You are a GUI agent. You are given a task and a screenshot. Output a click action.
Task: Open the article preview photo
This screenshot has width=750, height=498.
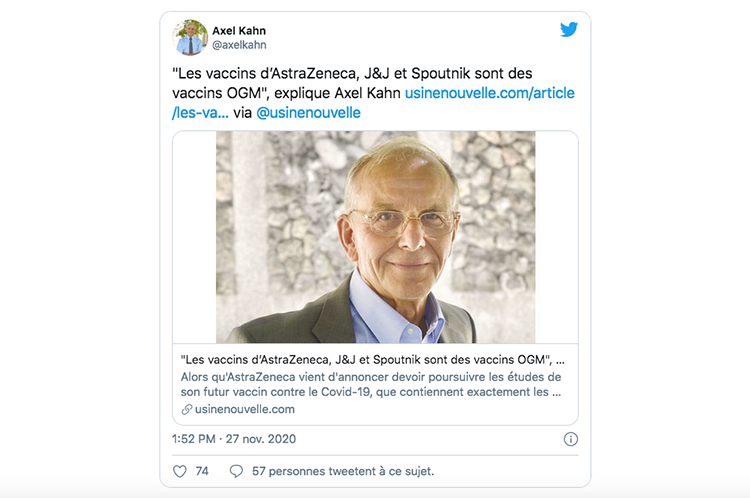click(x=375, y=237)
